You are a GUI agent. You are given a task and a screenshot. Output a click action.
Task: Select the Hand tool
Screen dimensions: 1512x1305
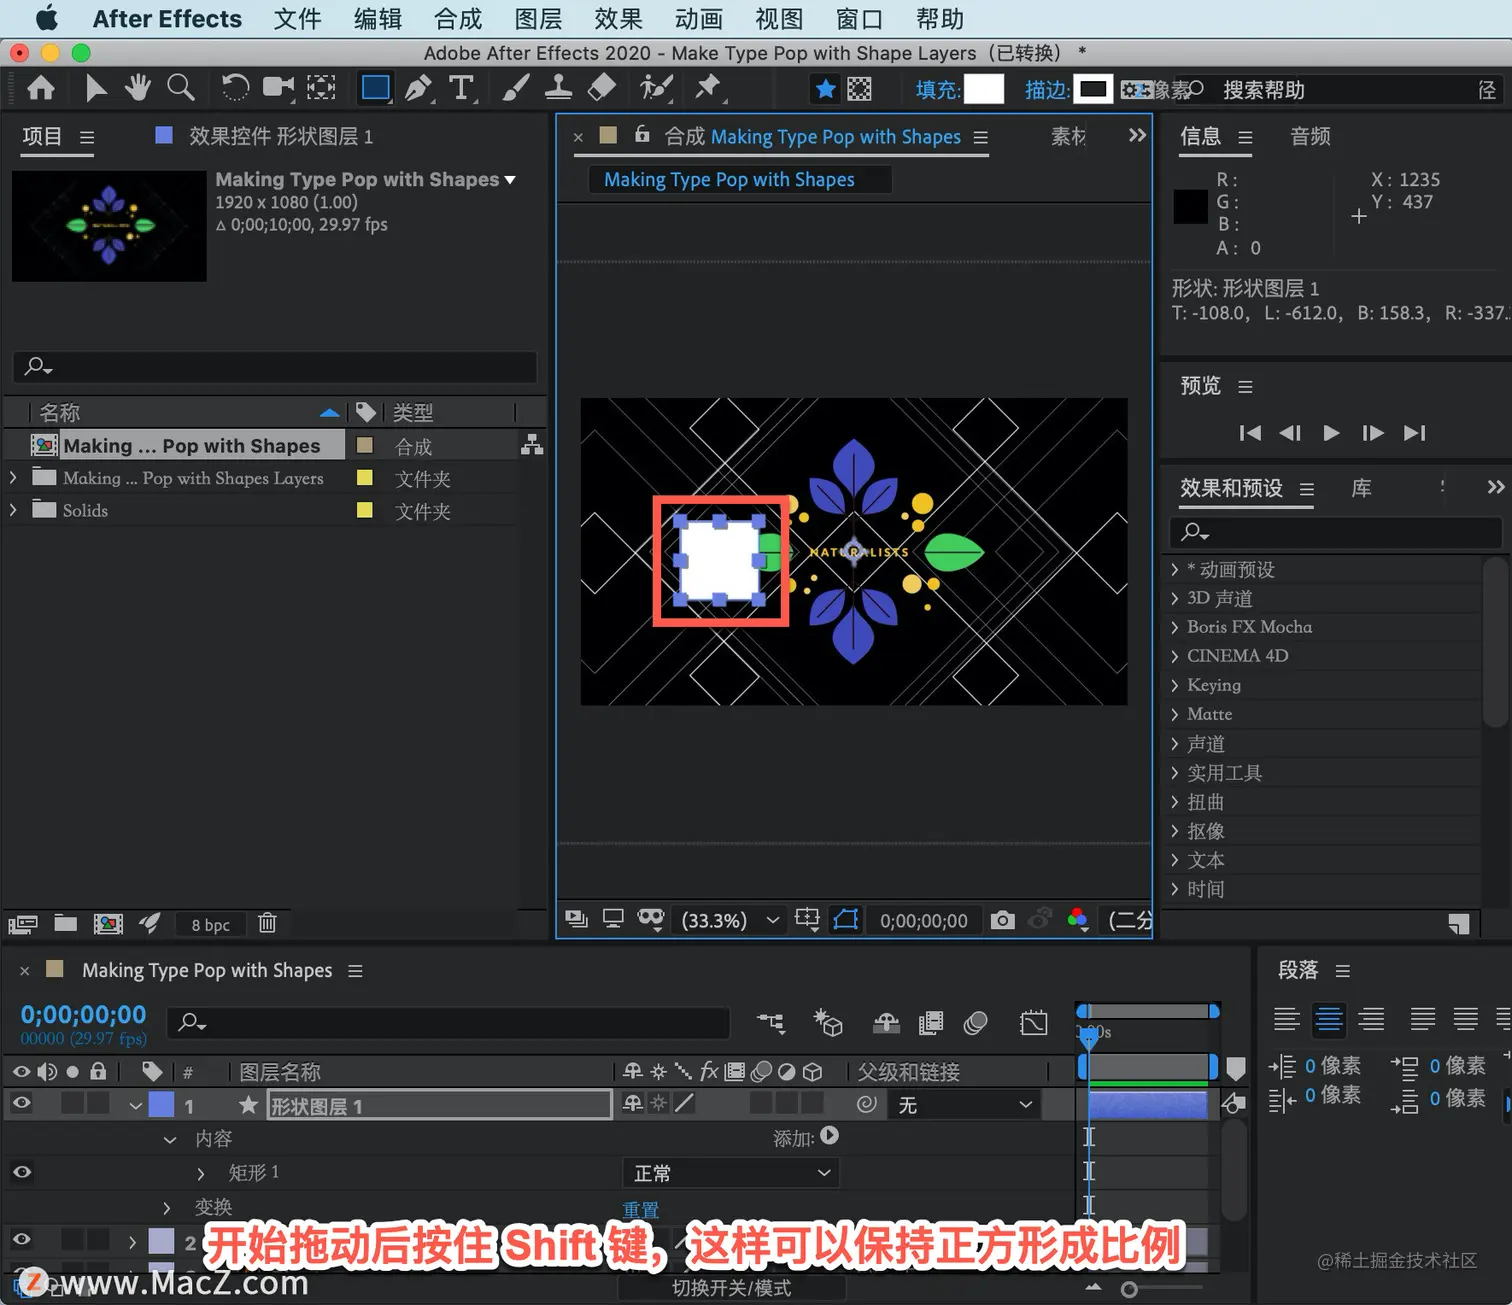[x=138, y=89]
